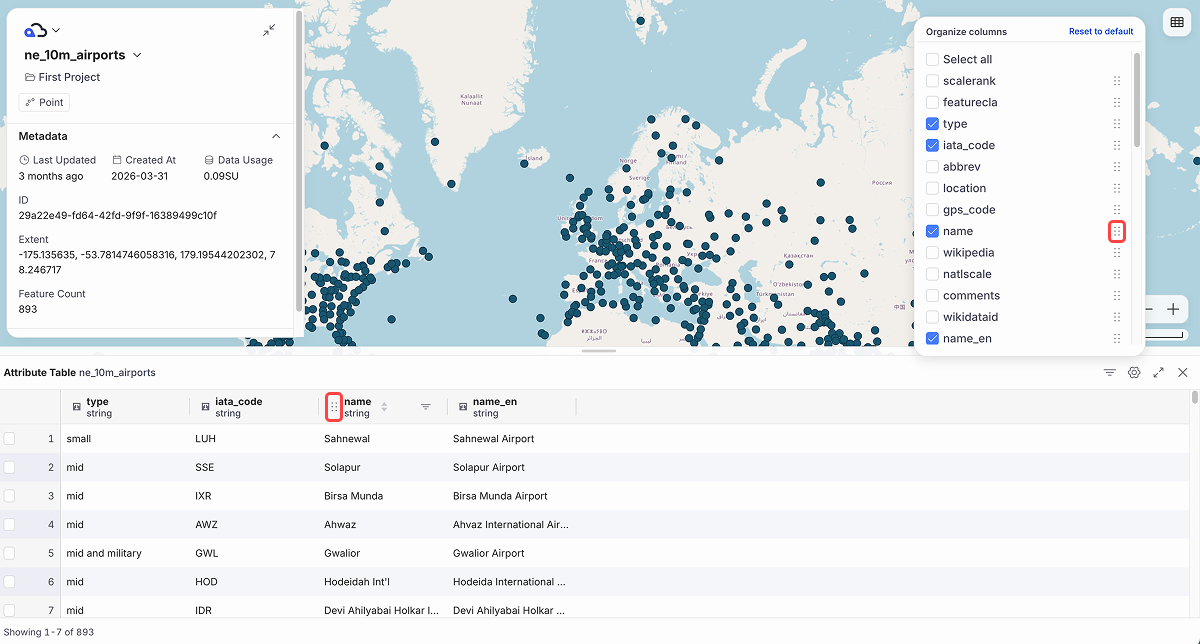Click the drag handle beside the abbrev column
1200x644 pixels.
[x=1117, y=167]
